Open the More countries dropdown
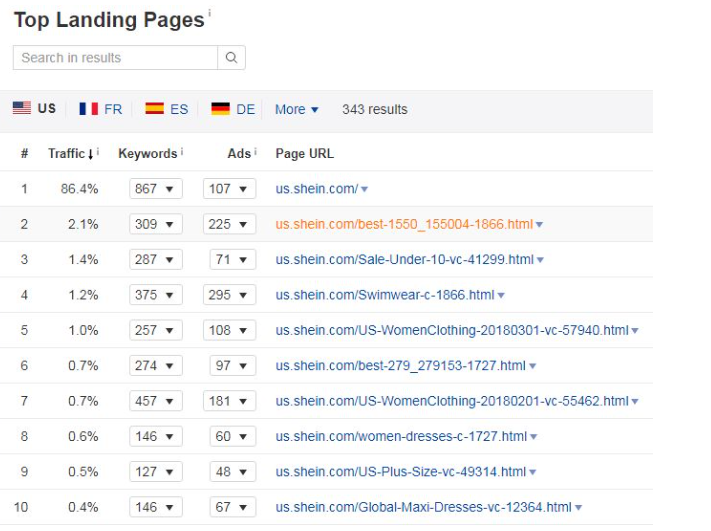This screenshot has height=531, width=711. (297, 109)
